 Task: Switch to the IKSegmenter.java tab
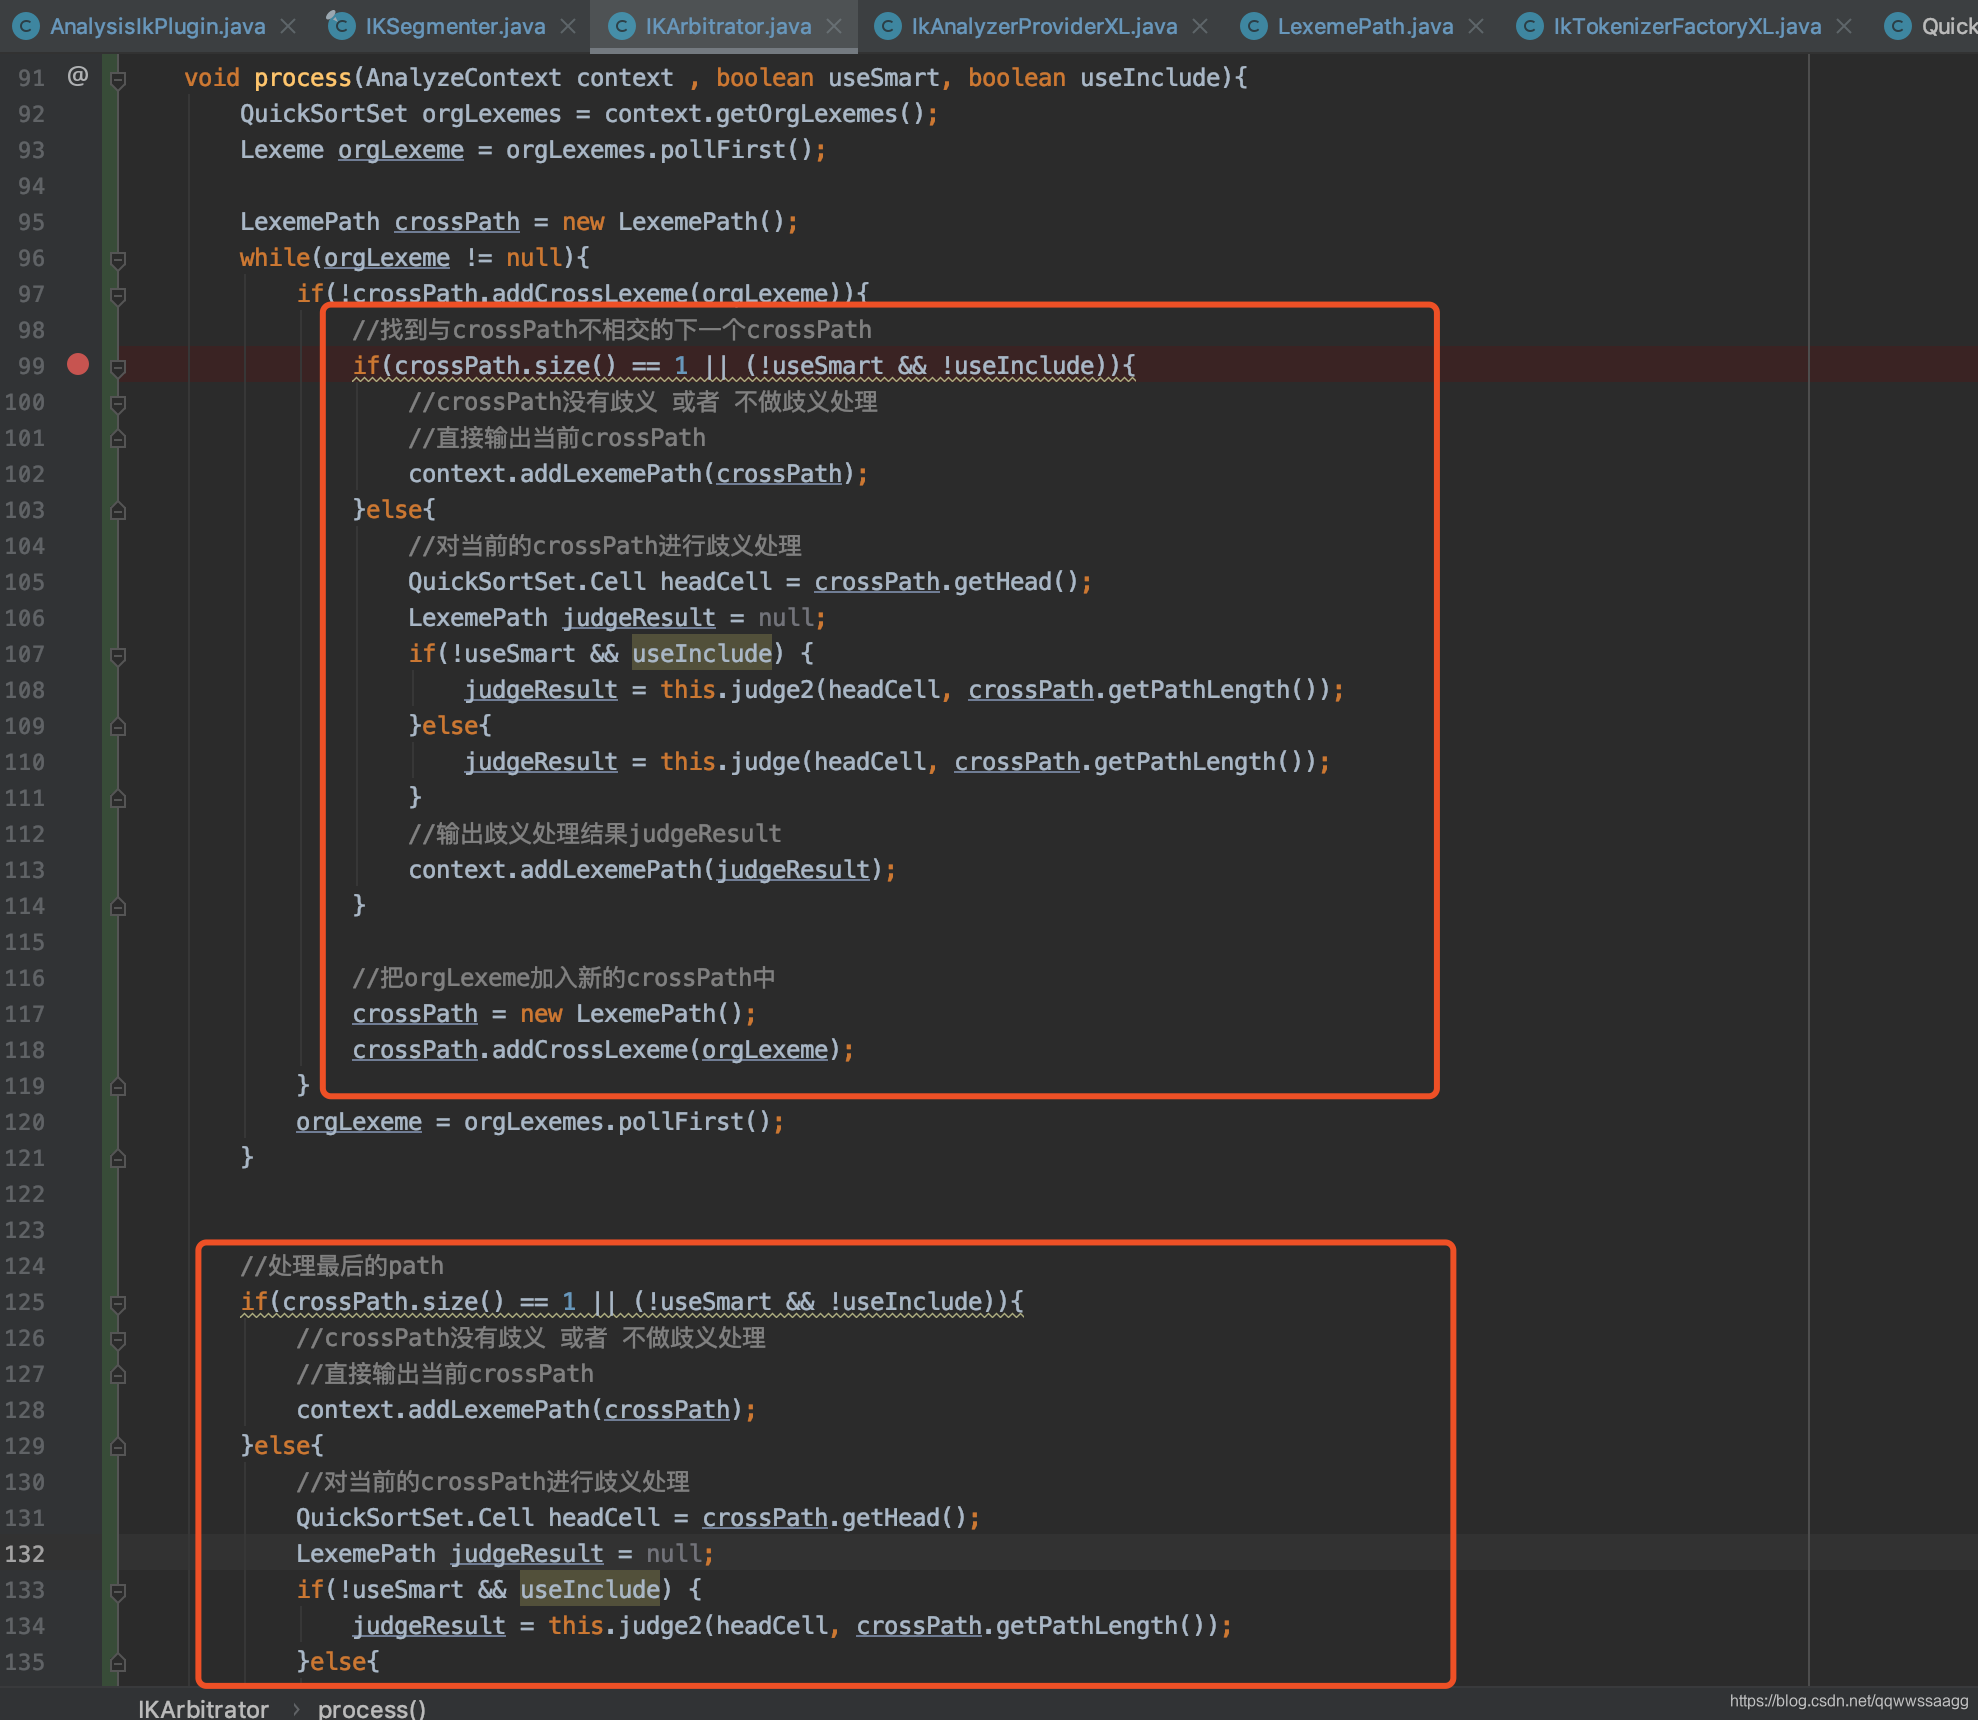[x=455, y=26]
